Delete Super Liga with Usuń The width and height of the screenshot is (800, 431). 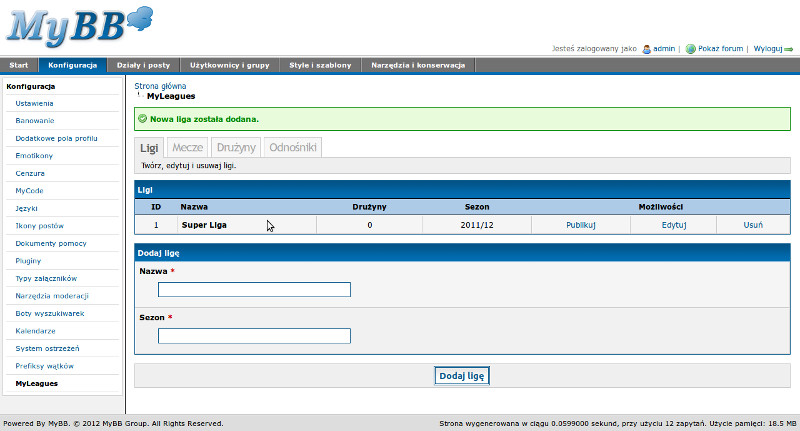(753, 225)
